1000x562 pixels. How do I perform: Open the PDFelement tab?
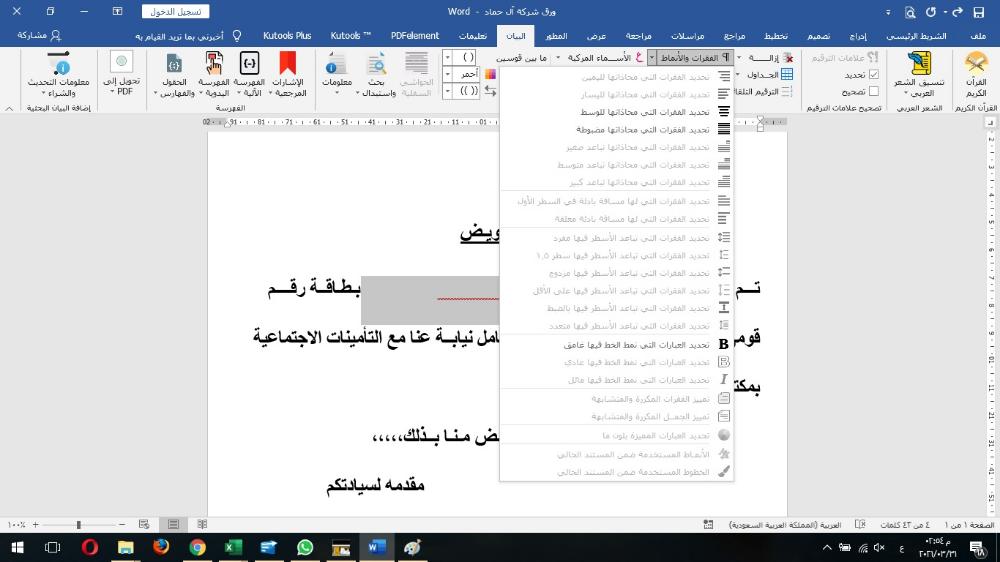coord(415,36)
